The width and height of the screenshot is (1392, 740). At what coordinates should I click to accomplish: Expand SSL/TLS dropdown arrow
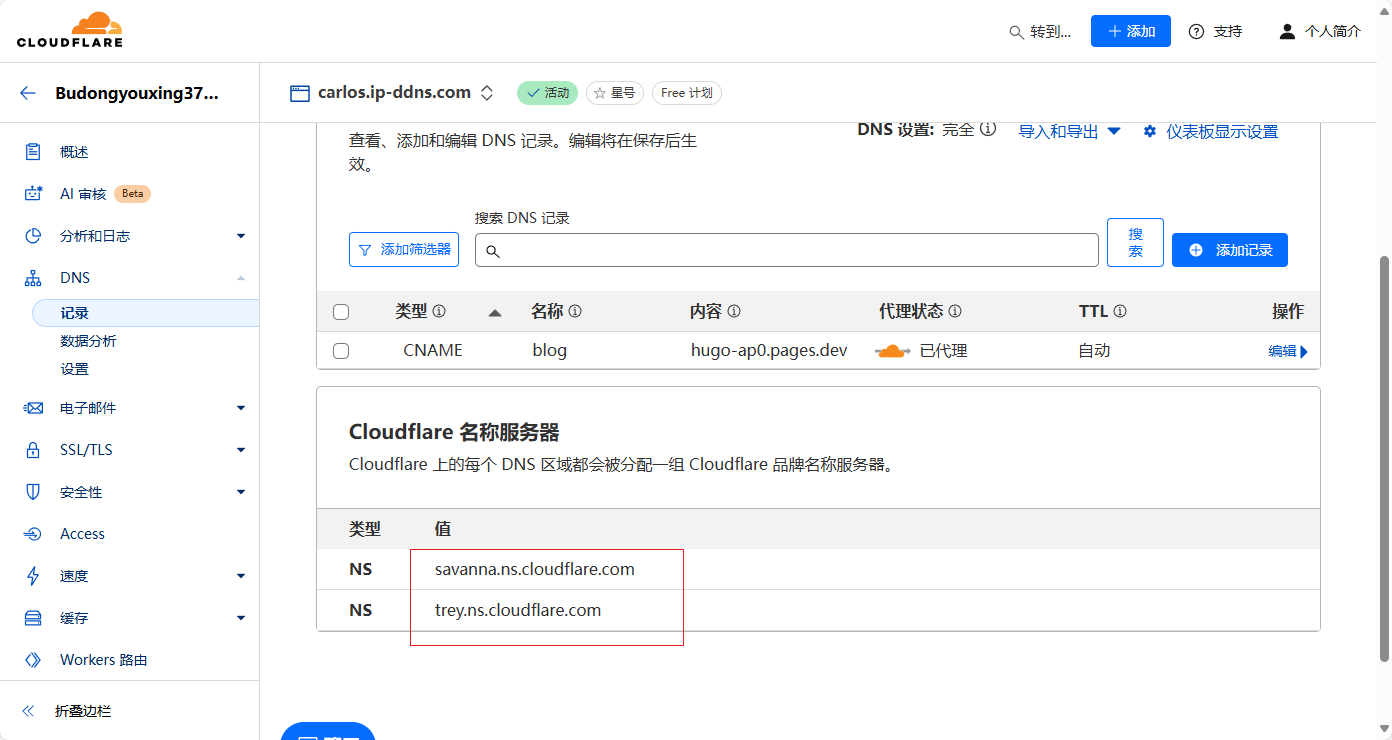point(241,450)
